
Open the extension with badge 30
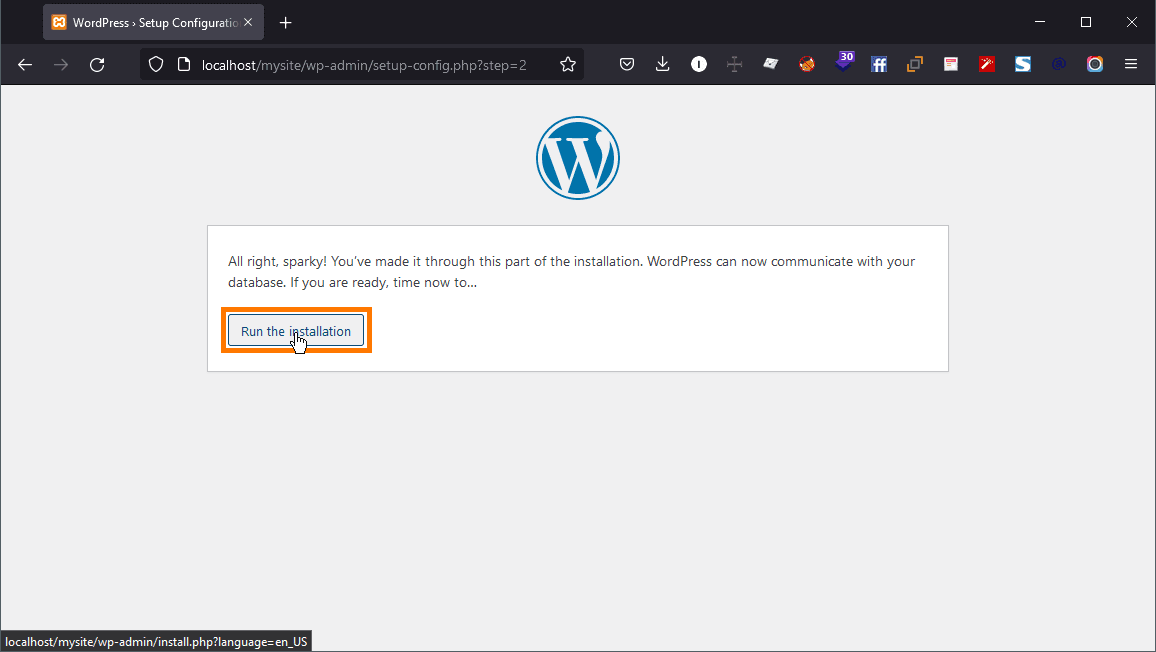[844, 62]
